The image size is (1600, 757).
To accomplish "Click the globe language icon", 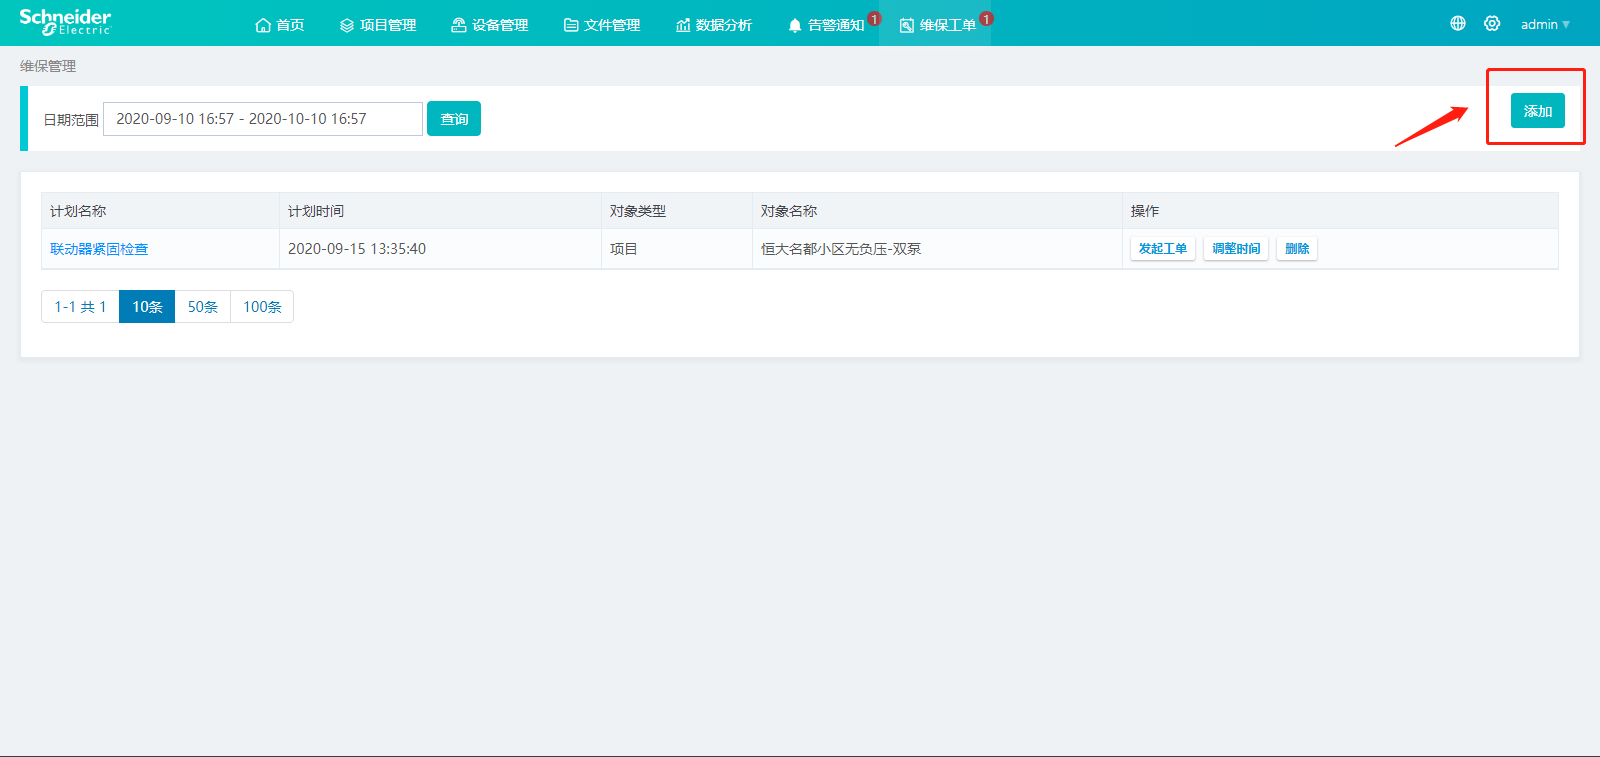I will pyautogui.click(x=1458, y=23).
